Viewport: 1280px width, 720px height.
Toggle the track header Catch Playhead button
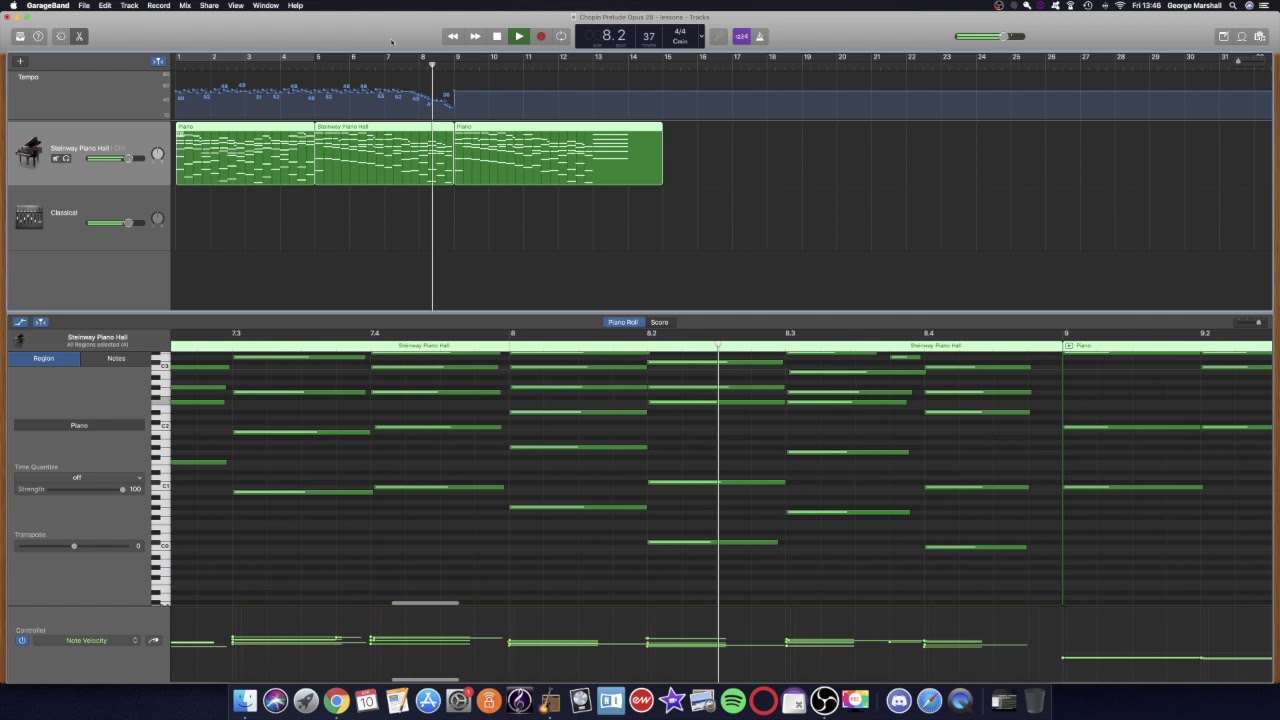tap(158, 61)
